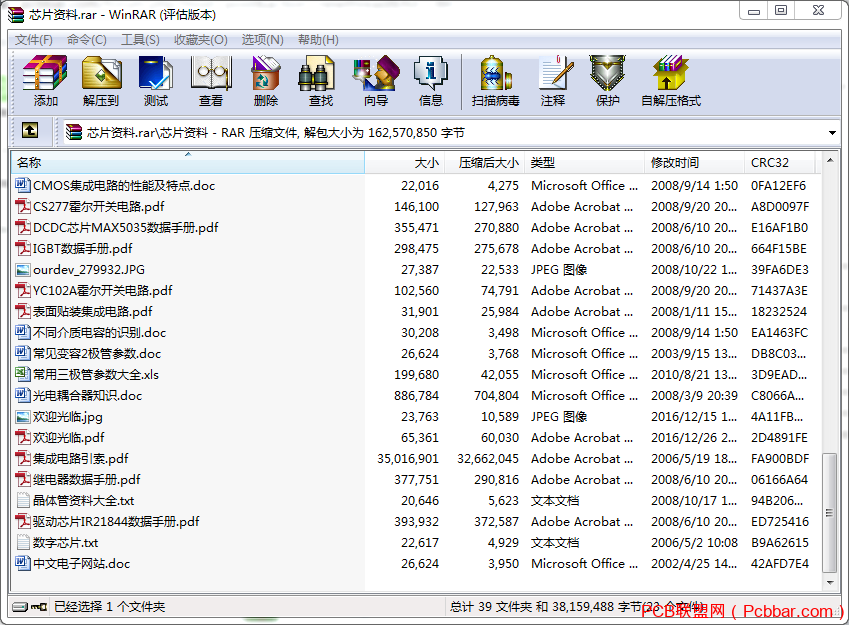Open the Options (选项) menu

[263, 40]
